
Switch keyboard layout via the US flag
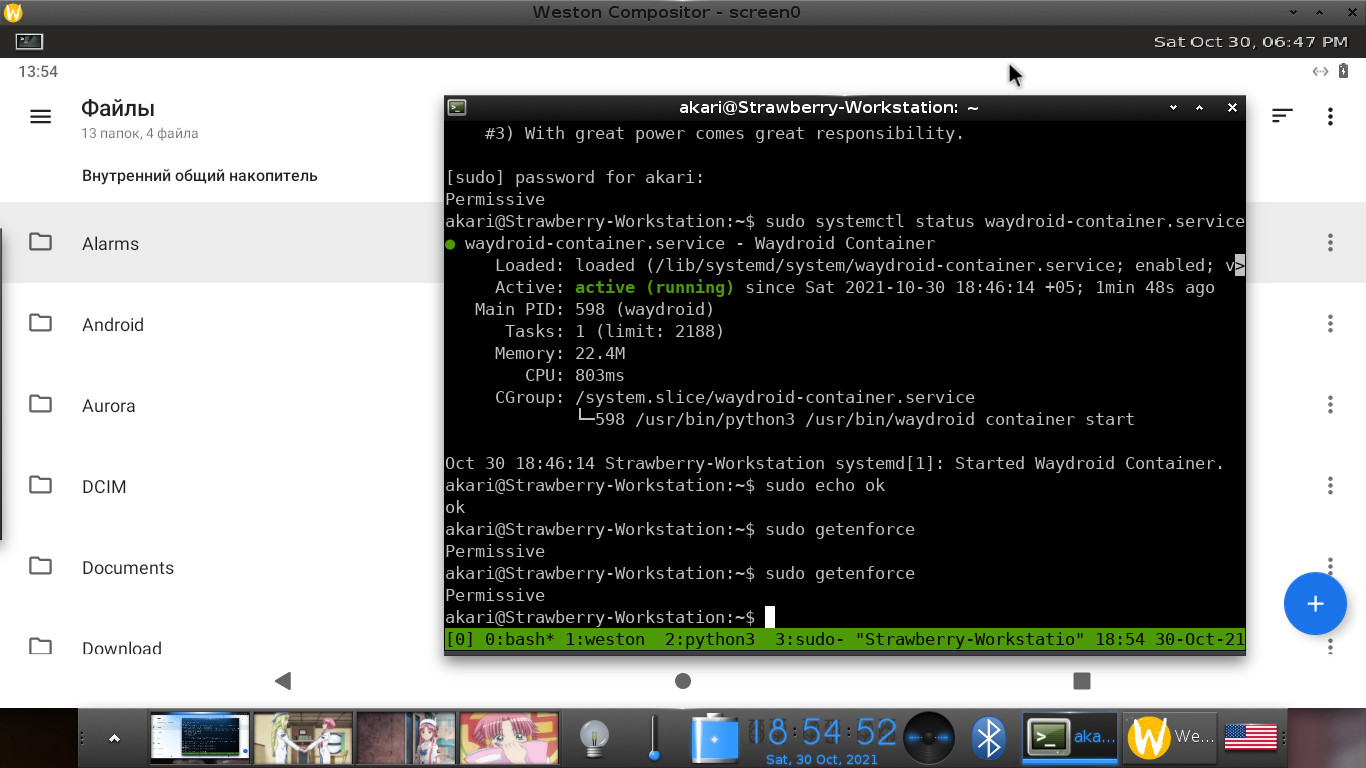click(x=1250, y=737)
